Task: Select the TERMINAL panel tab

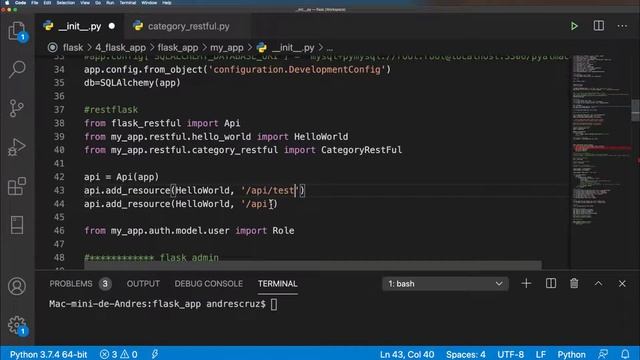Action: point(278,284)
